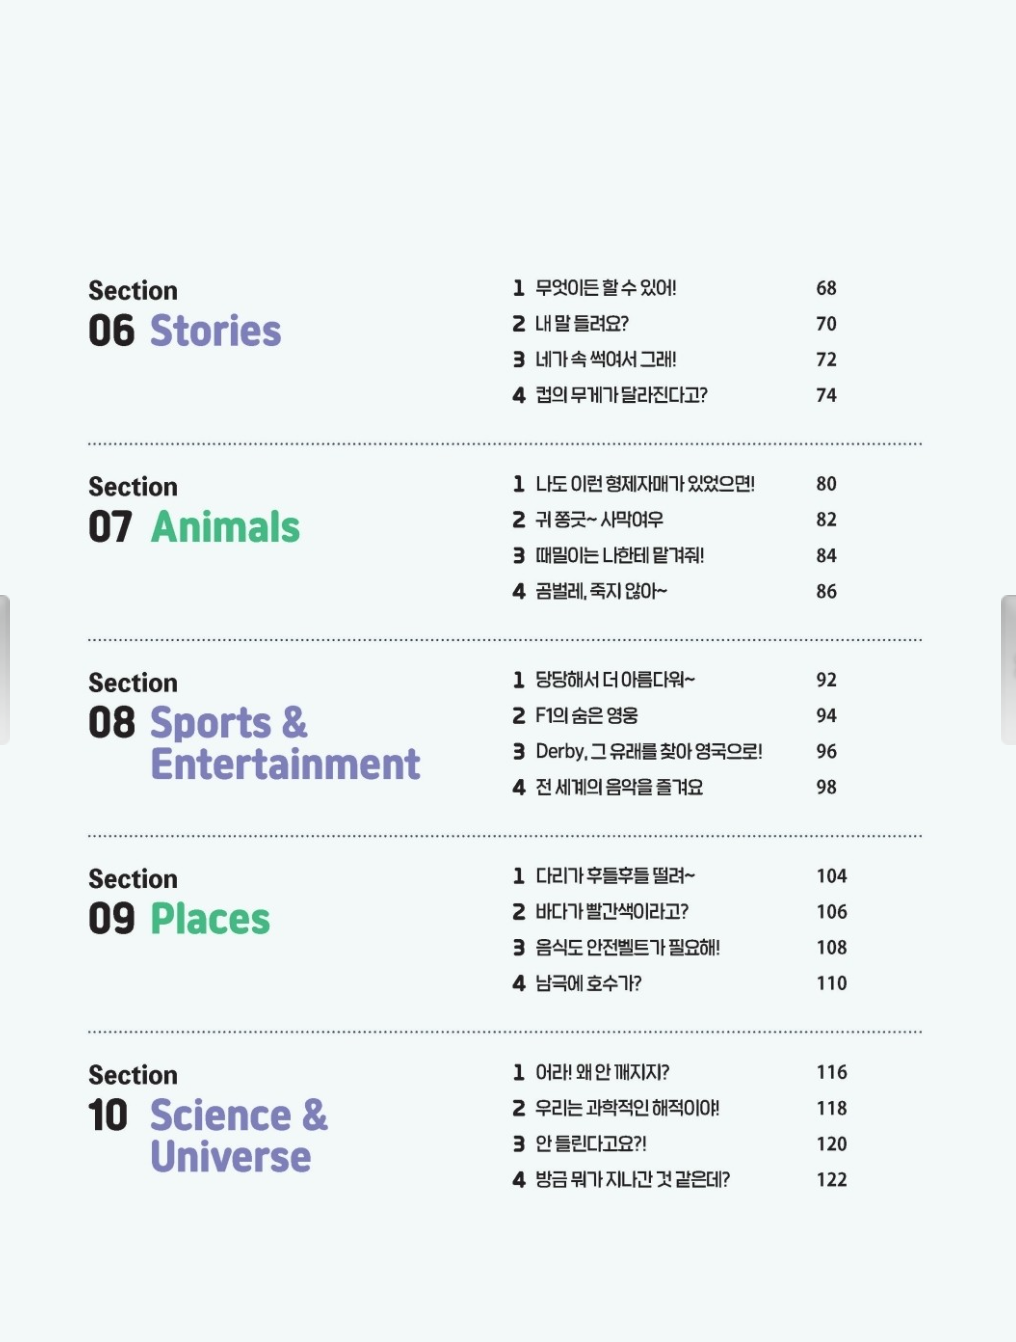Click the "Stories" section 06 heading

[215, 331]
